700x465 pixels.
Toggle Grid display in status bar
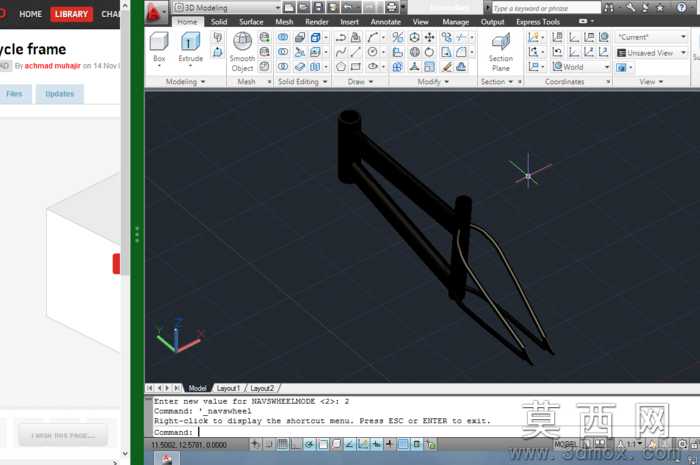pos(282,444)
